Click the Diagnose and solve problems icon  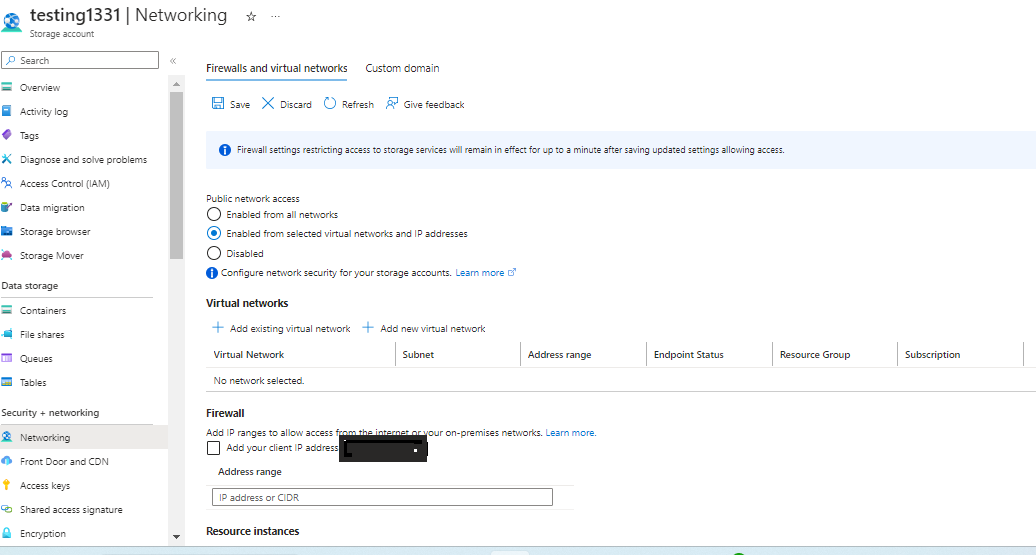pyautogui.click(x=7, y=159)
